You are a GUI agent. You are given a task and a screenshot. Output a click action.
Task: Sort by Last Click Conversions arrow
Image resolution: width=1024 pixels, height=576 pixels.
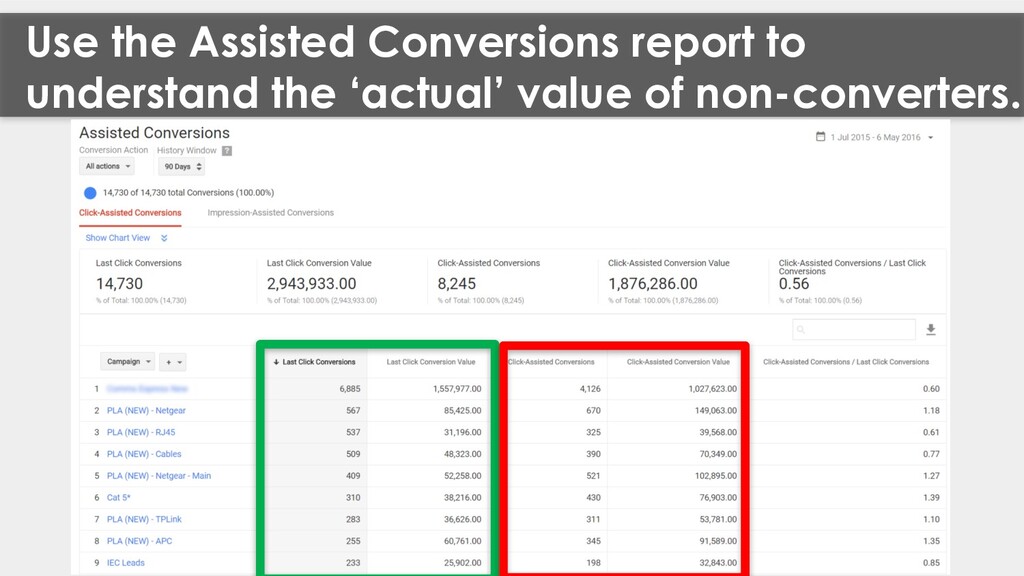tap(276, 362)
